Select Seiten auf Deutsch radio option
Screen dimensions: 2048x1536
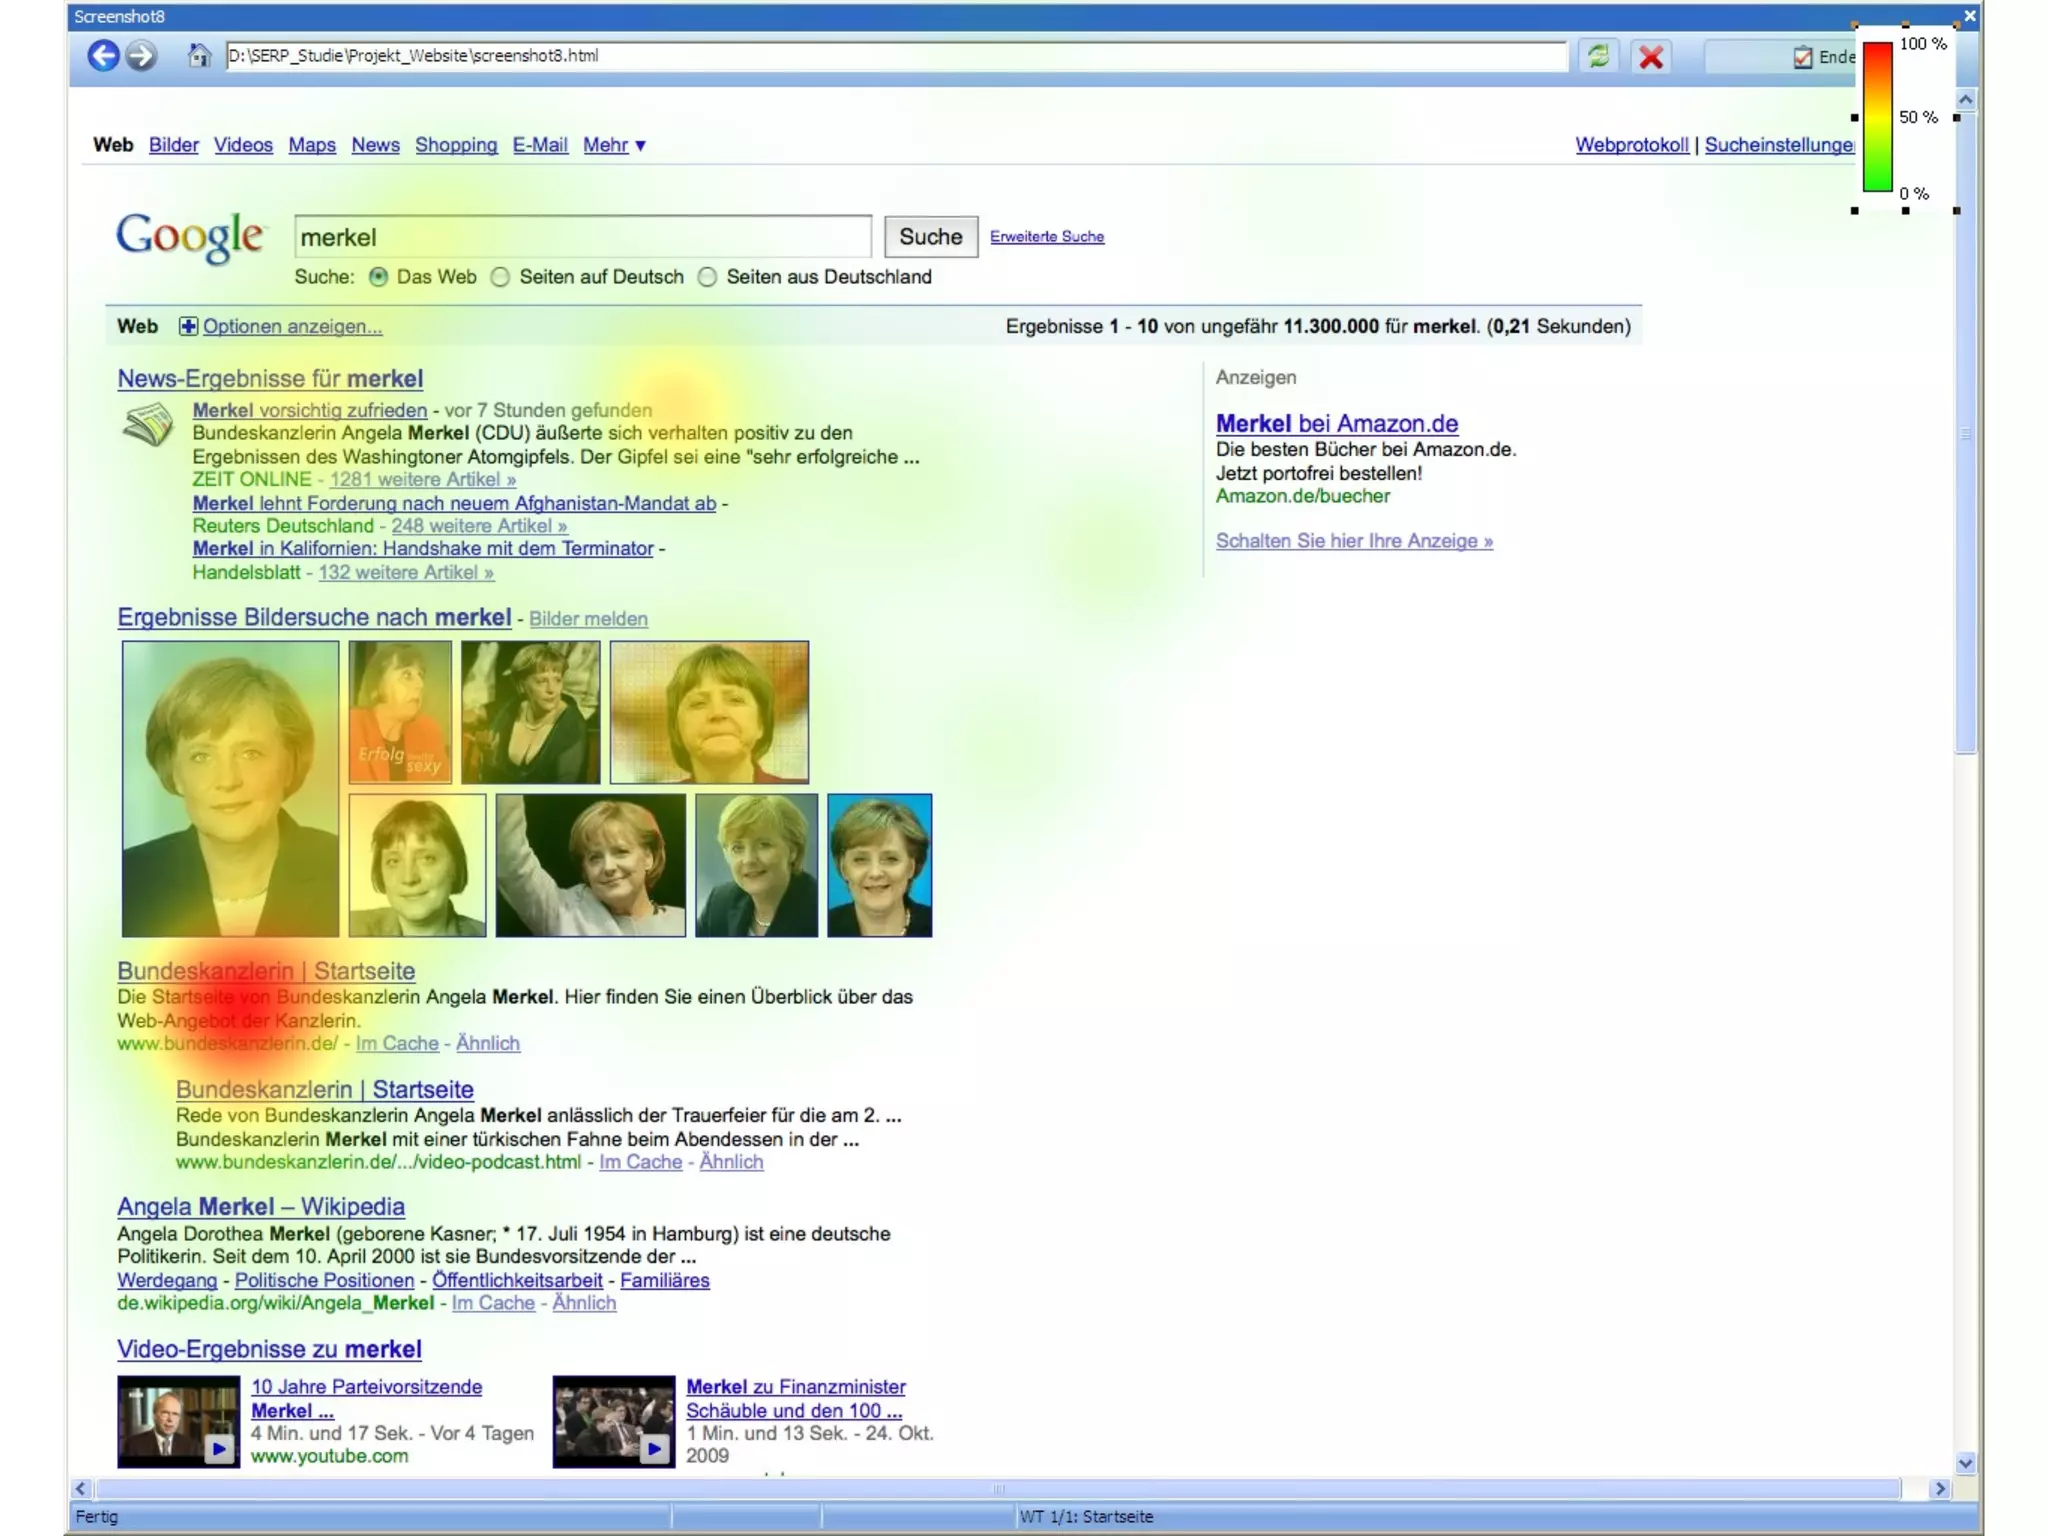500,277
